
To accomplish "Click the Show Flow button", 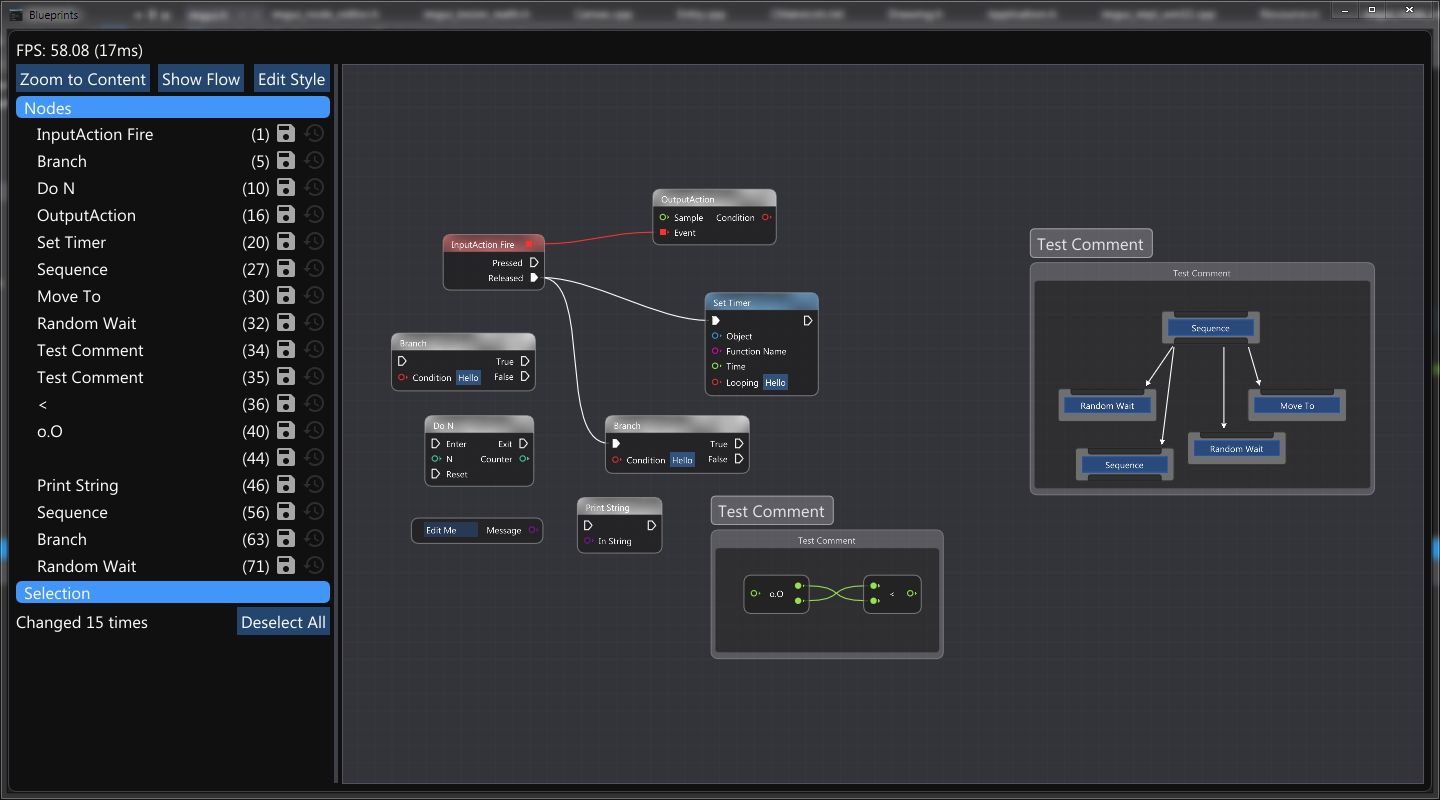I will click(x=201, y=79).
